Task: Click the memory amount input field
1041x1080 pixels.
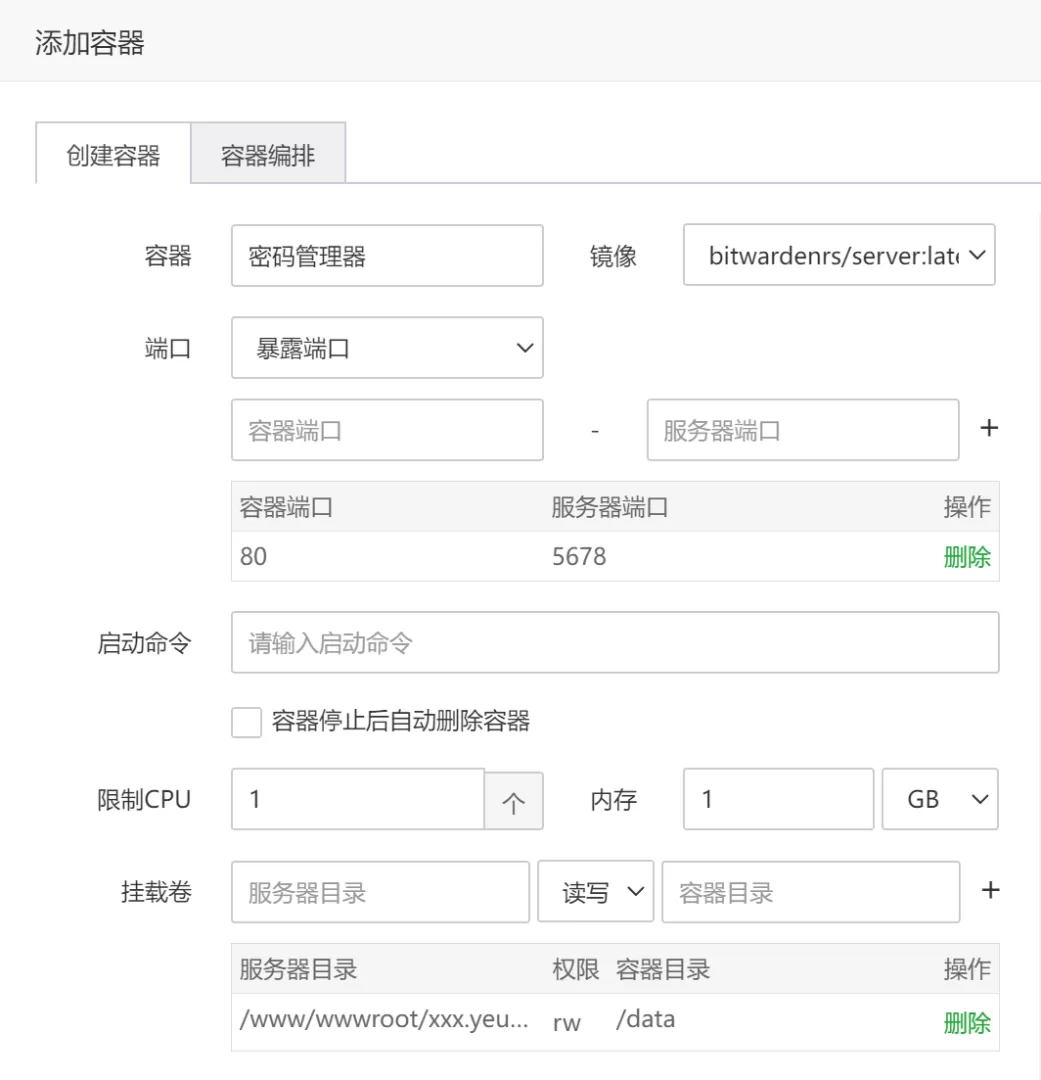Action: pyautogui.click(x=778, y=799)
